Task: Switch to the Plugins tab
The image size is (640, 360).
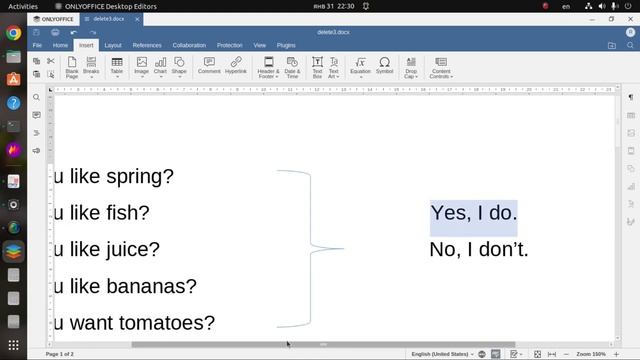Action: click(286, 45)
